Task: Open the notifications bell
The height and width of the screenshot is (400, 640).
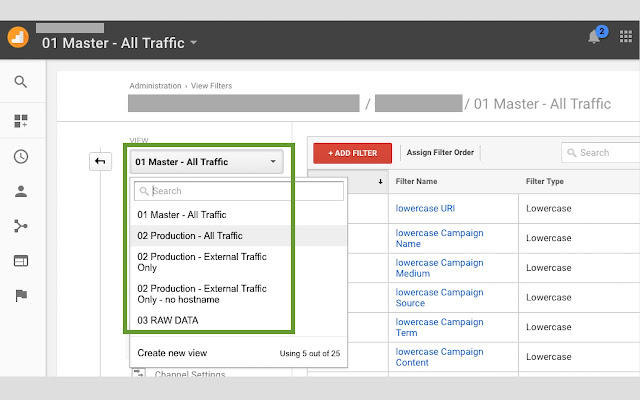Action: click(595, 38)
